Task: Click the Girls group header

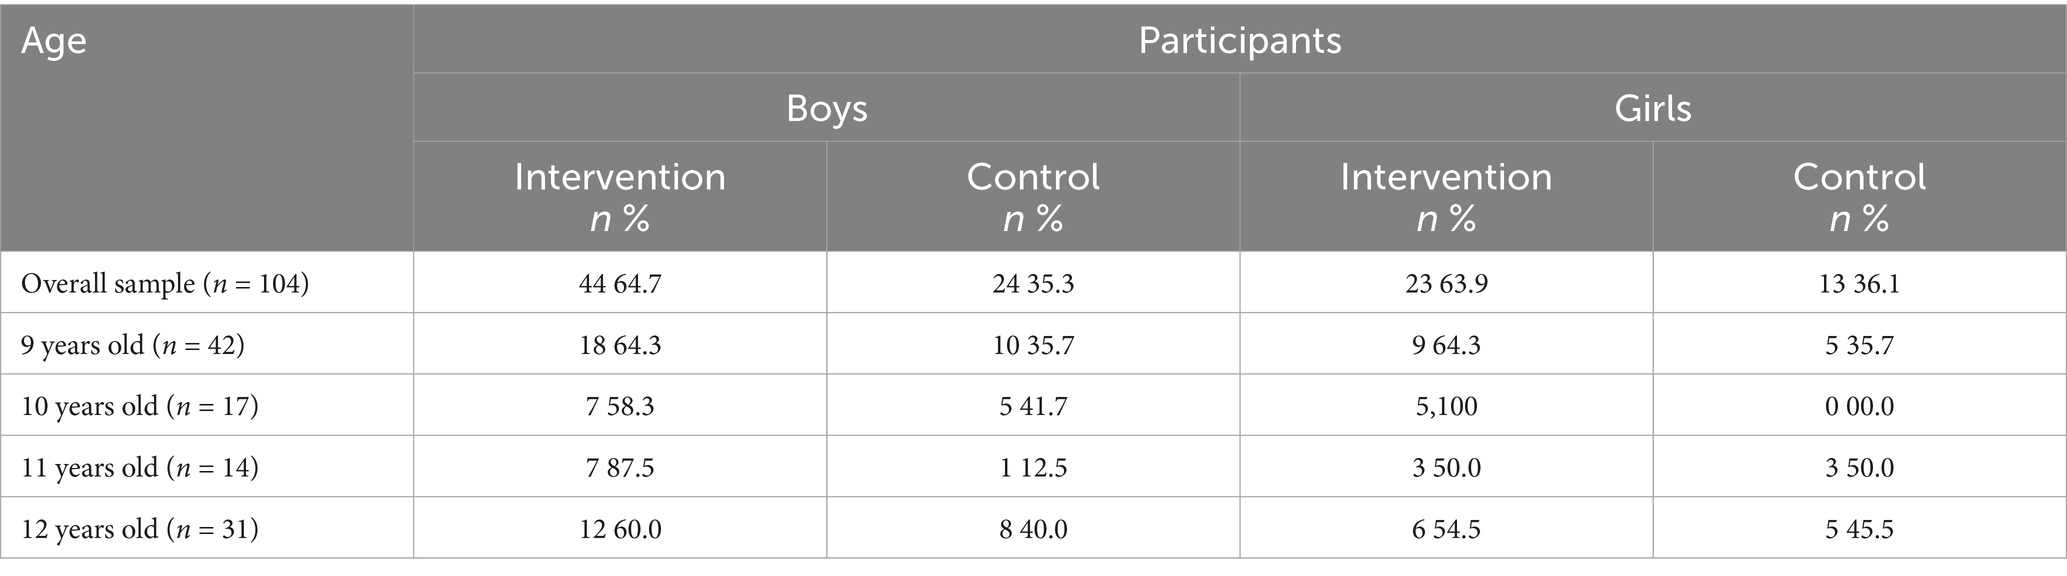Action: click(x=1652, y=108)
